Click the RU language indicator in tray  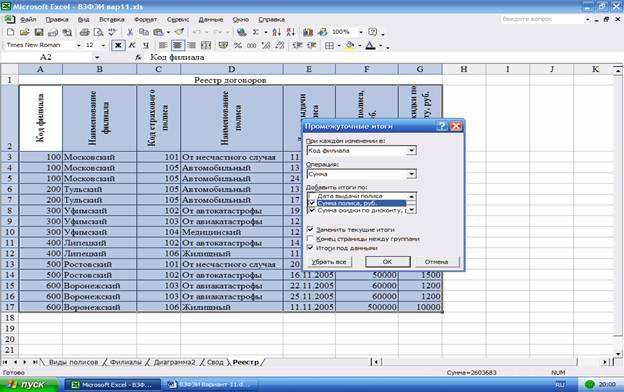560,385
